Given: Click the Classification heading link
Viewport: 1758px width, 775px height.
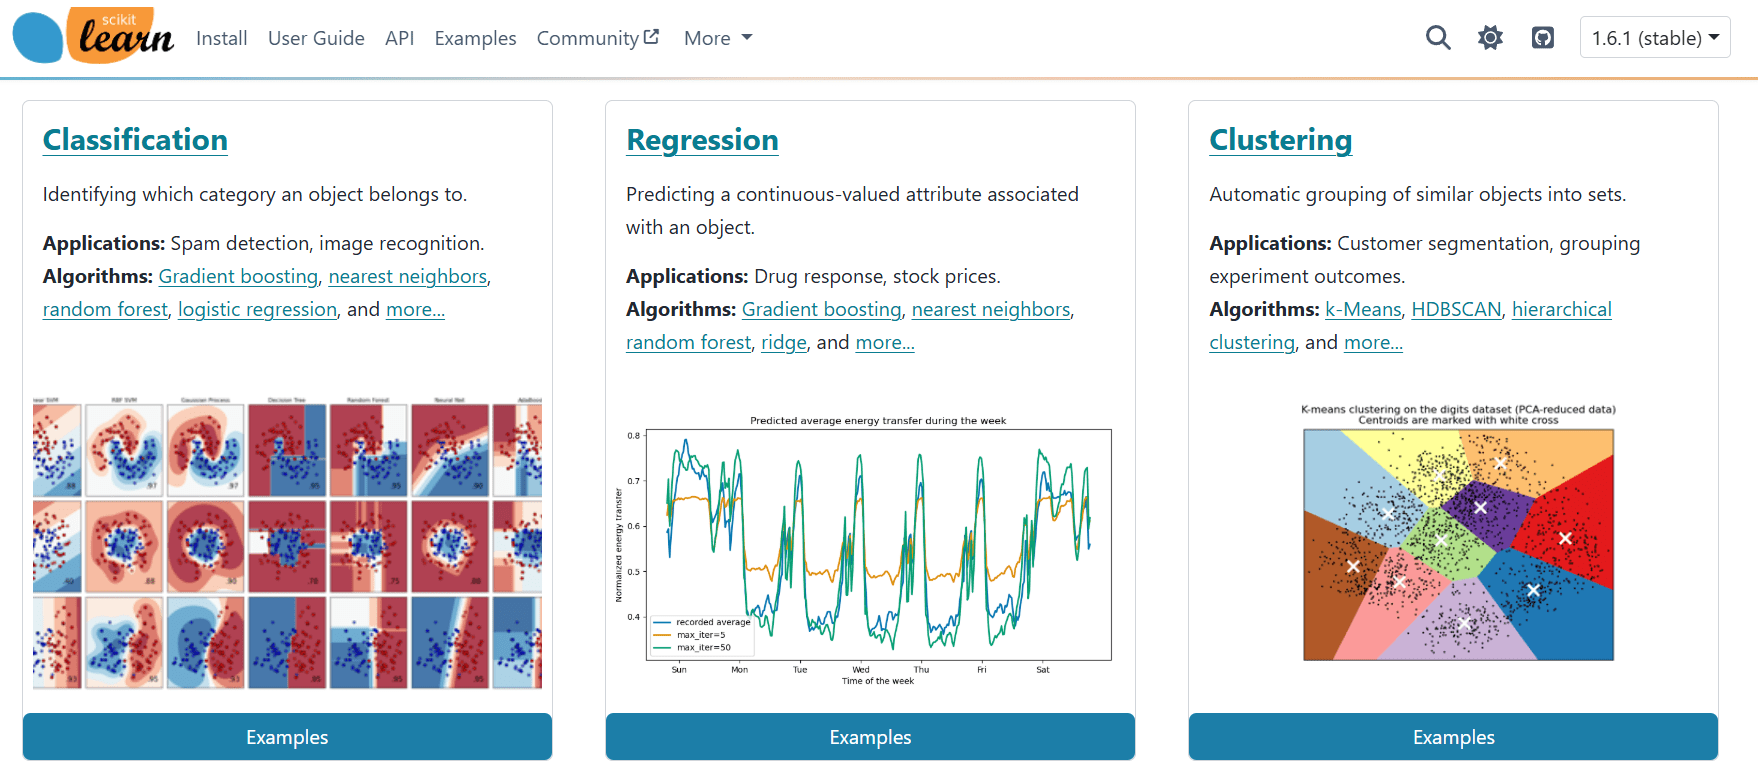Looking at the screenshot, I should pos(135,140).
